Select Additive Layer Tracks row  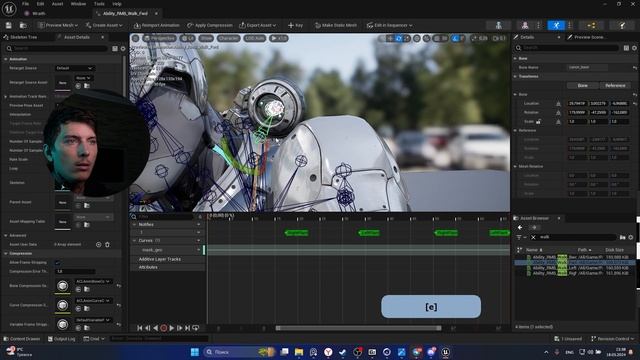(x=168, y=259)
